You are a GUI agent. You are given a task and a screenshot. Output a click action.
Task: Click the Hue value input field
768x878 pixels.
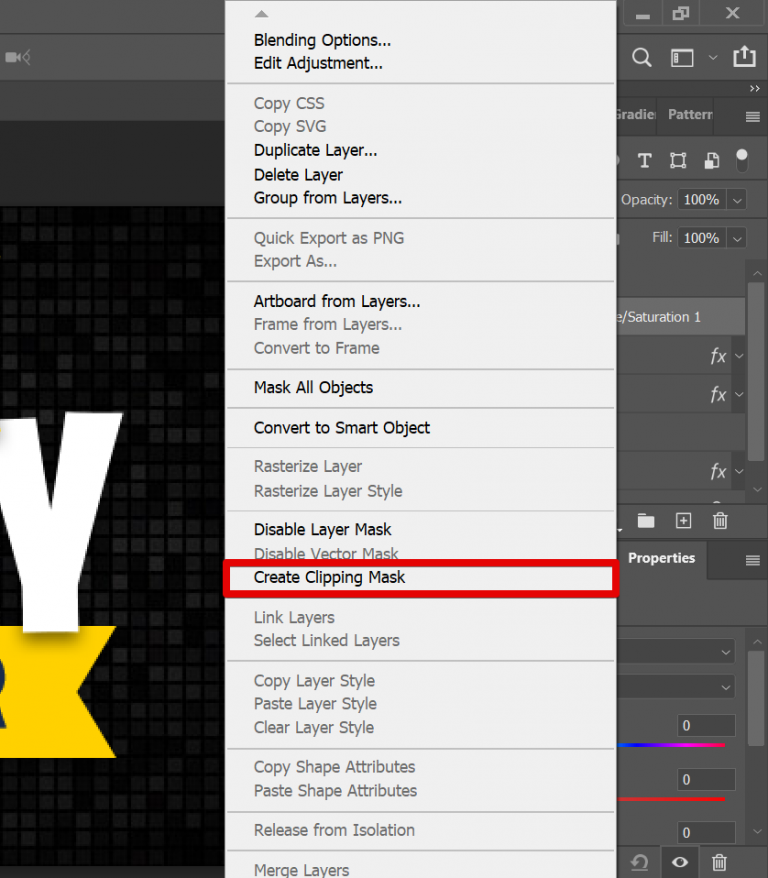point(706,726)
